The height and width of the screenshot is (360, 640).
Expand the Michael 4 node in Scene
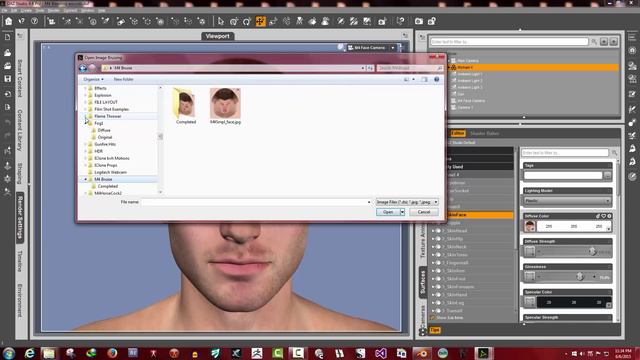449,67
